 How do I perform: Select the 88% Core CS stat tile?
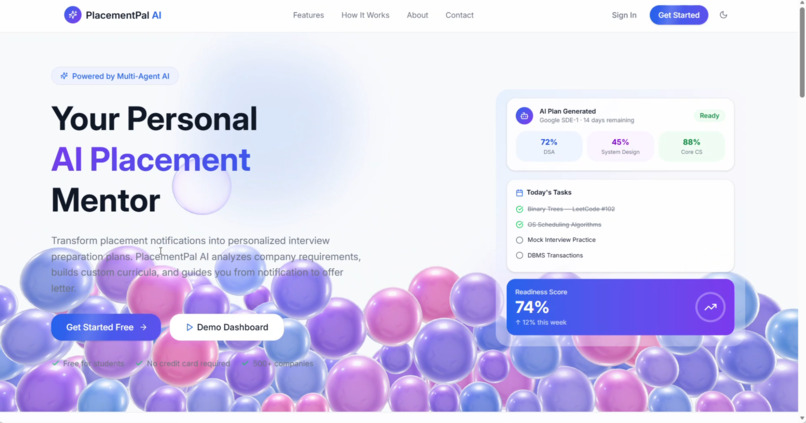click(x=691, y=146)
